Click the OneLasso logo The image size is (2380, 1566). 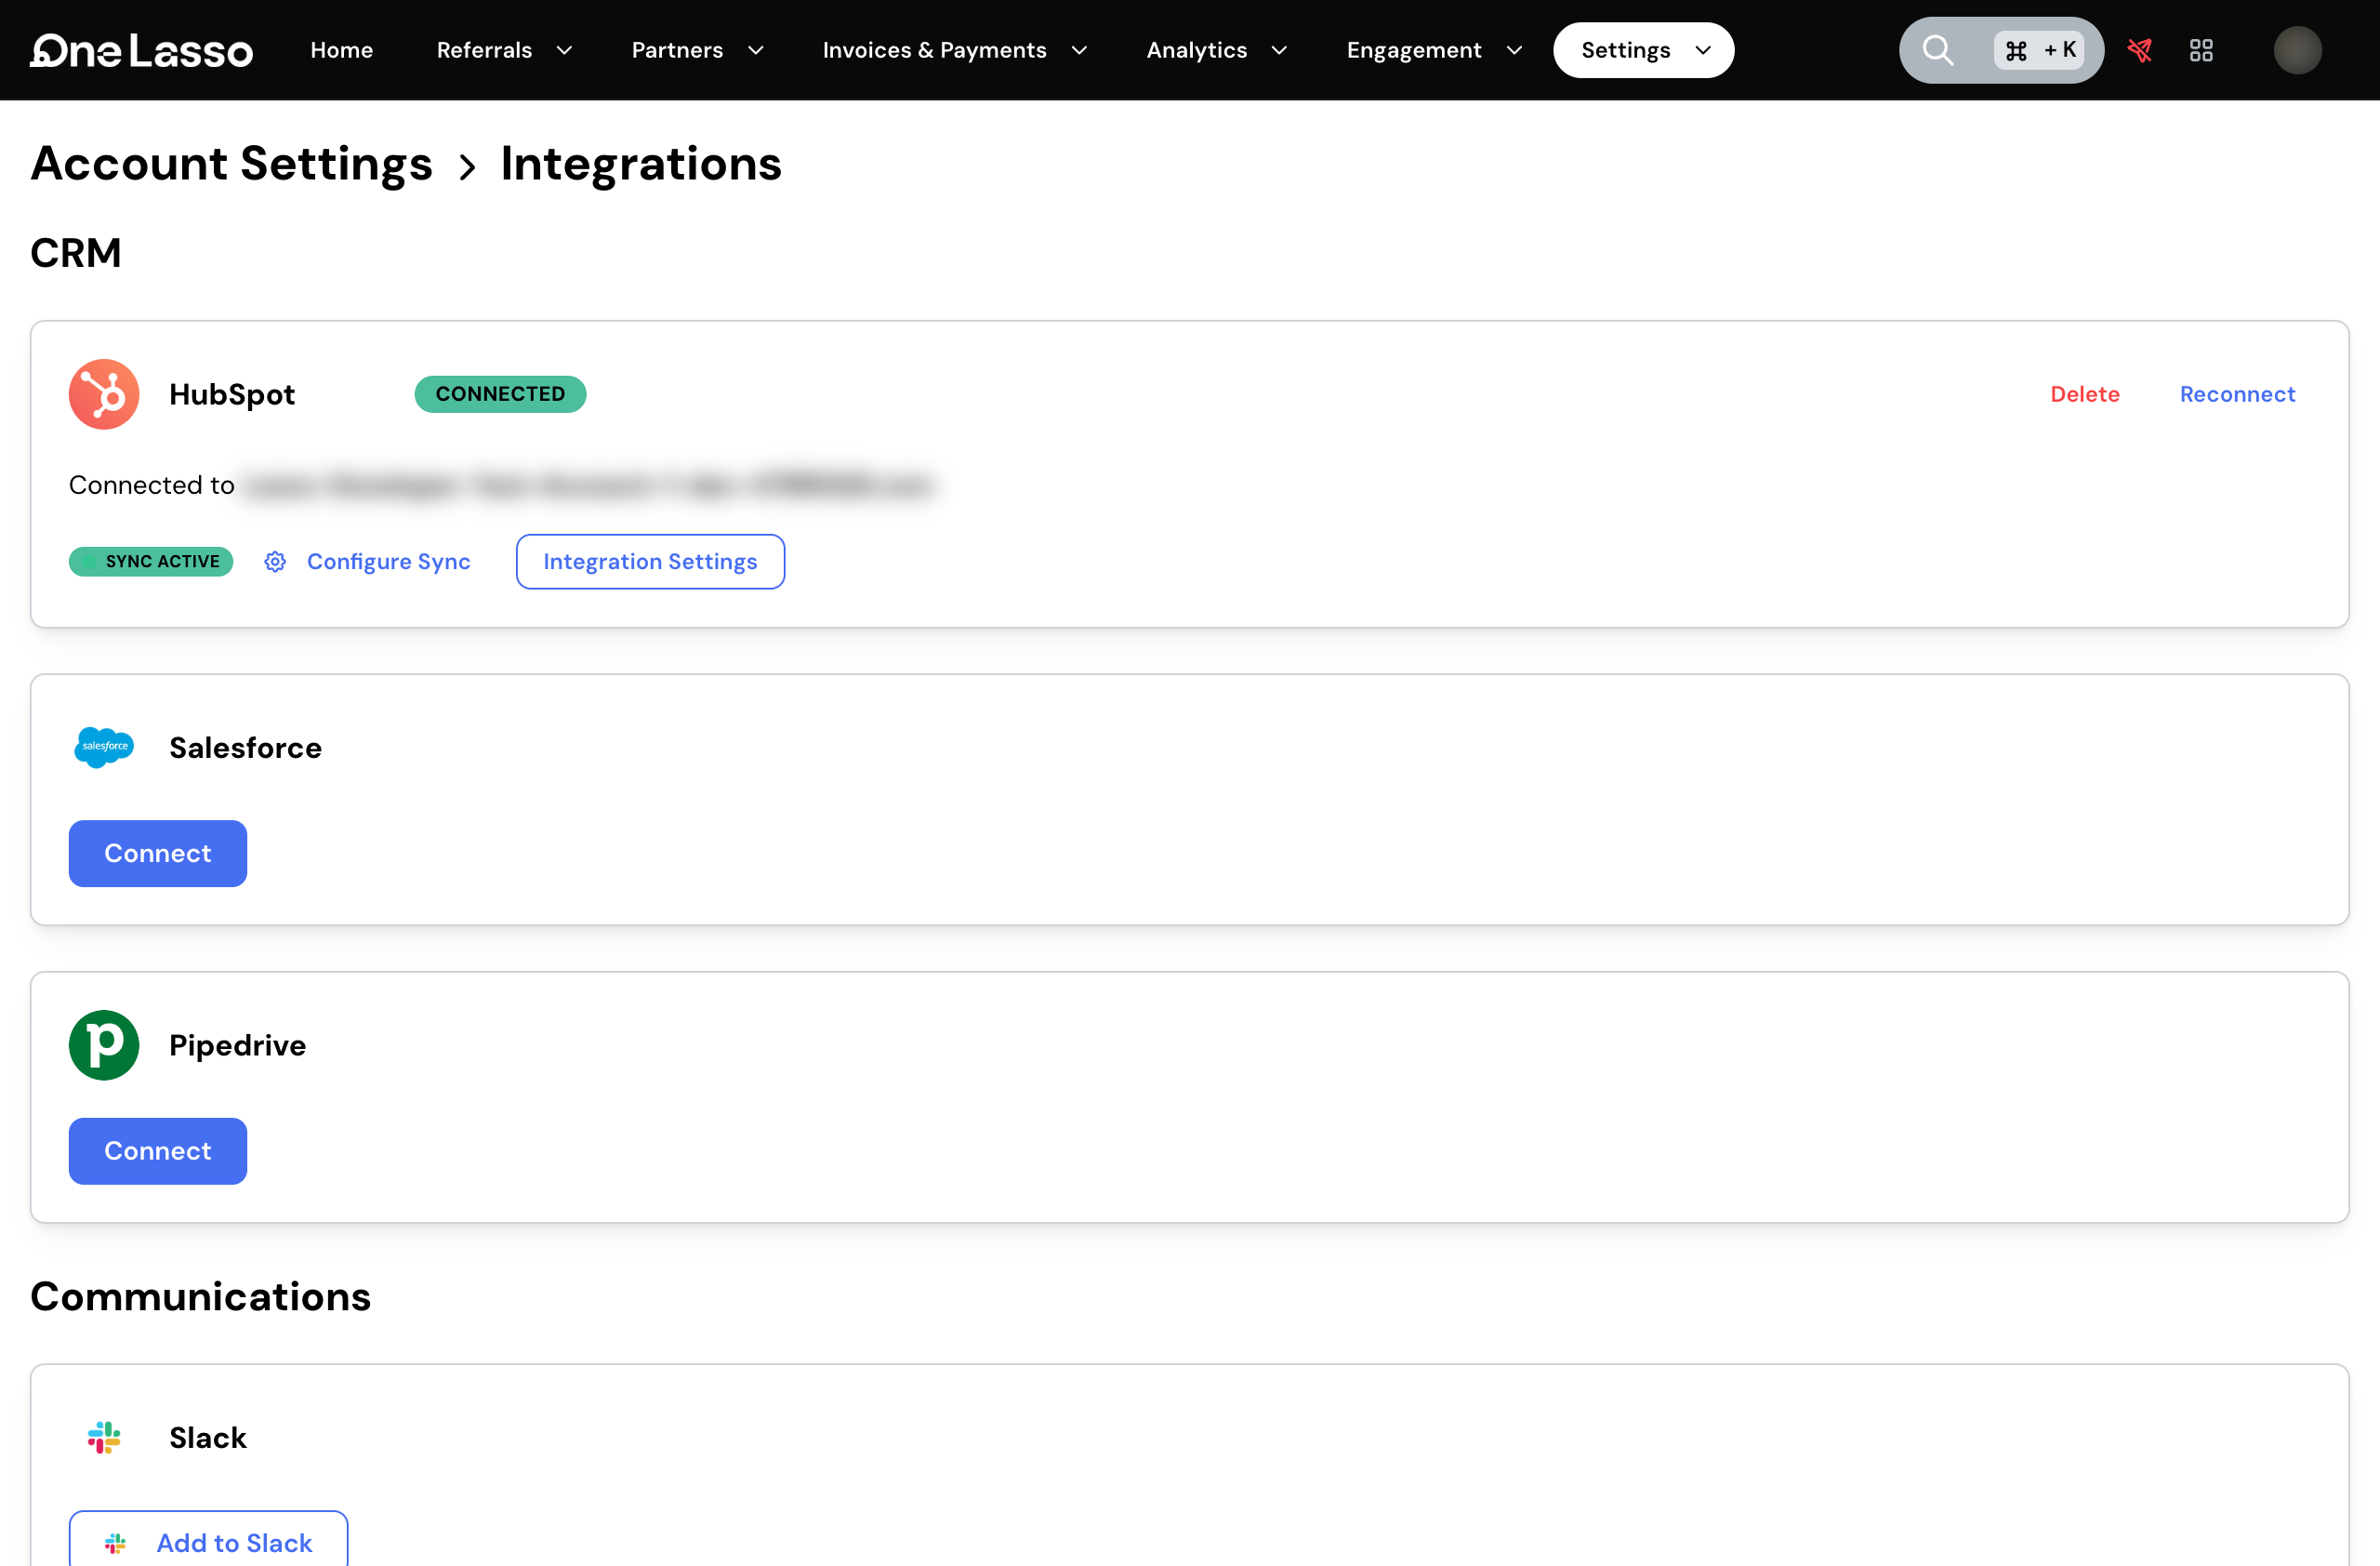pyautogui.click(x=141, y=50)
